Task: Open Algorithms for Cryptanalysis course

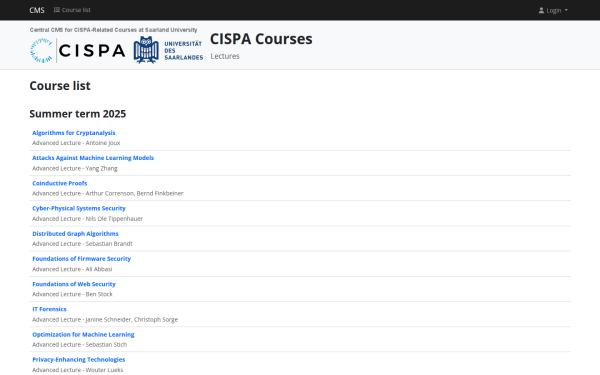Action: point(73,133)
